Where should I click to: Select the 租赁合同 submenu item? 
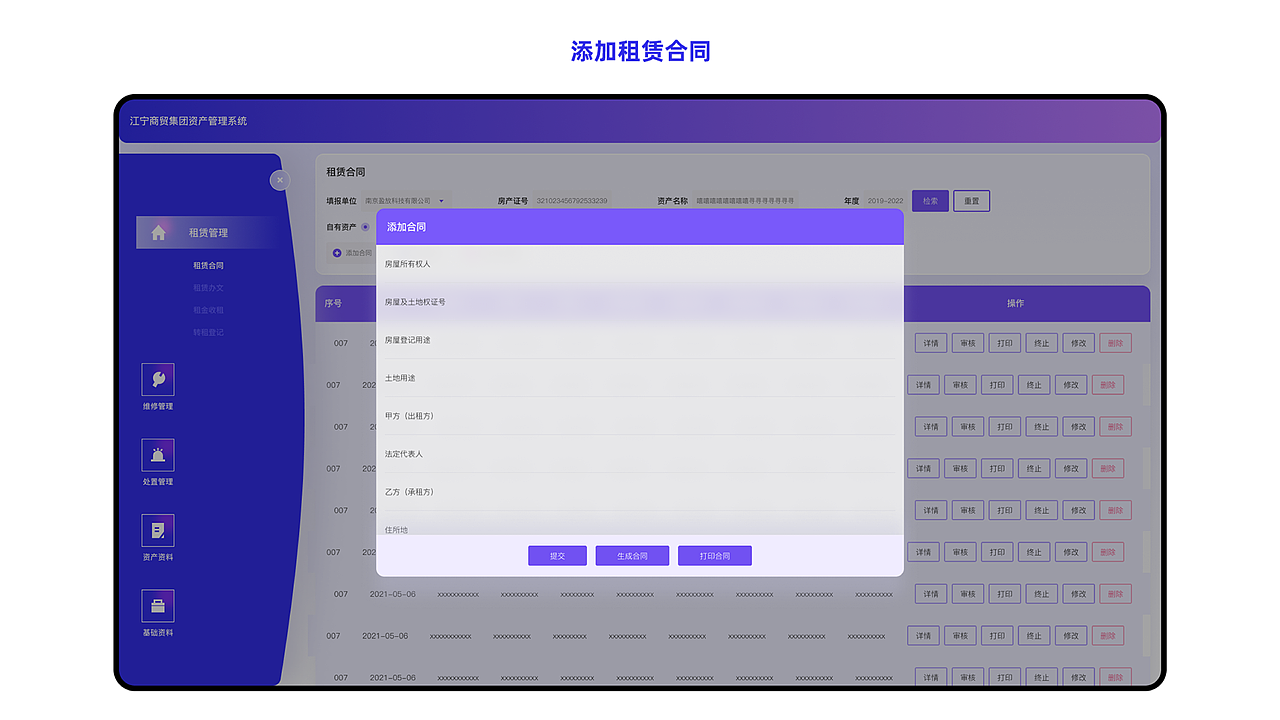pos(208,266)
